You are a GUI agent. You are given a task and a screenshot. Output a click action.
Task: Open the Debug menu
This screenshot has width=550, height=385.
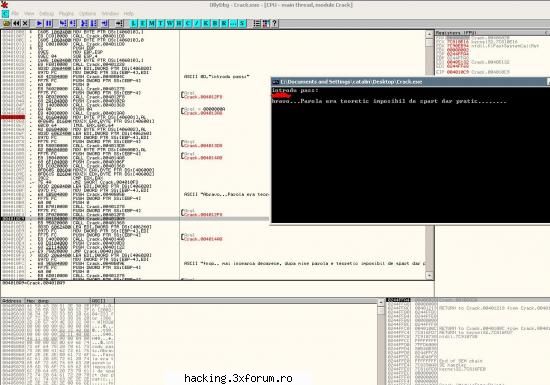[x=46, y=13]
